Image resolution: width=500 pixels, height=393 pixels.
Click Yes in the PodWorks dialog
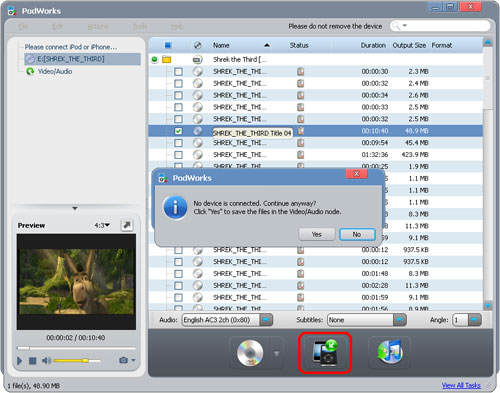pos(317,234)
